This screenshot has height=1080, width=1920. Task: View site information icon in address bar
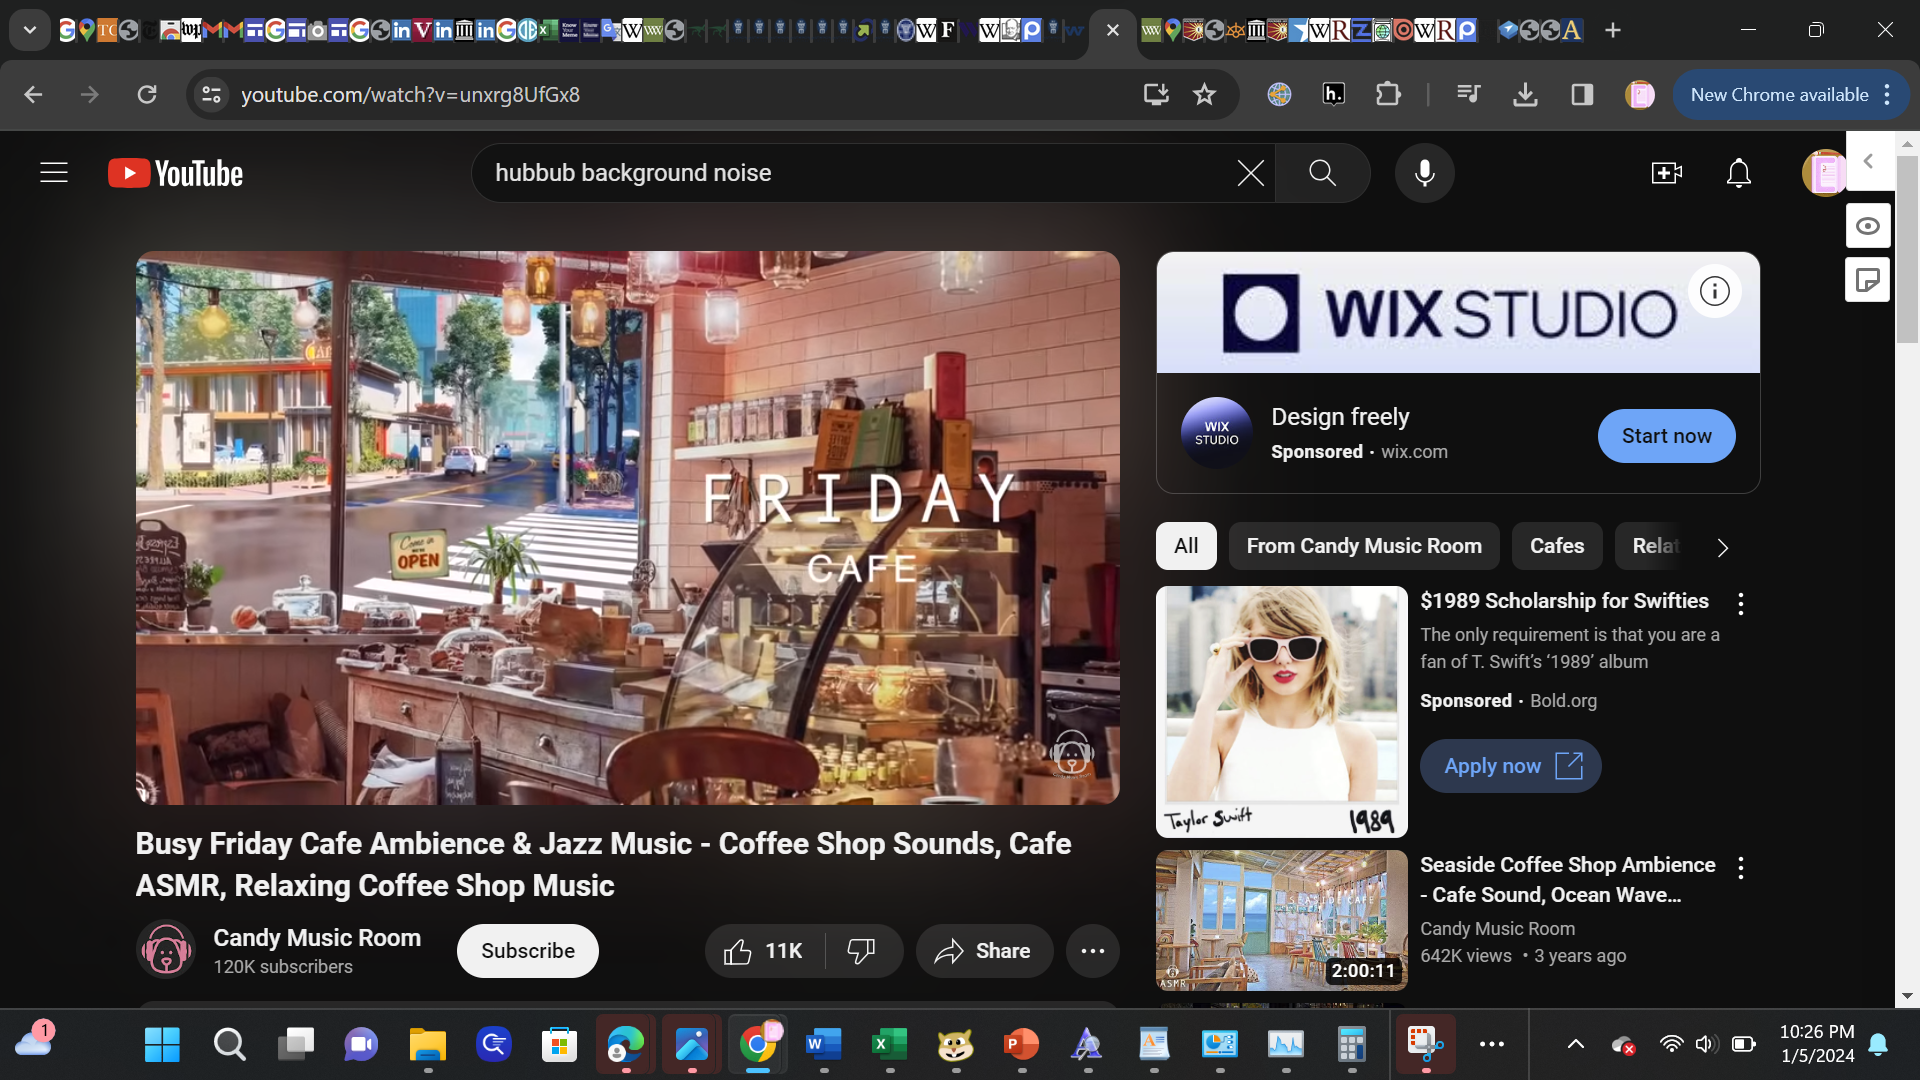point(211,95)
